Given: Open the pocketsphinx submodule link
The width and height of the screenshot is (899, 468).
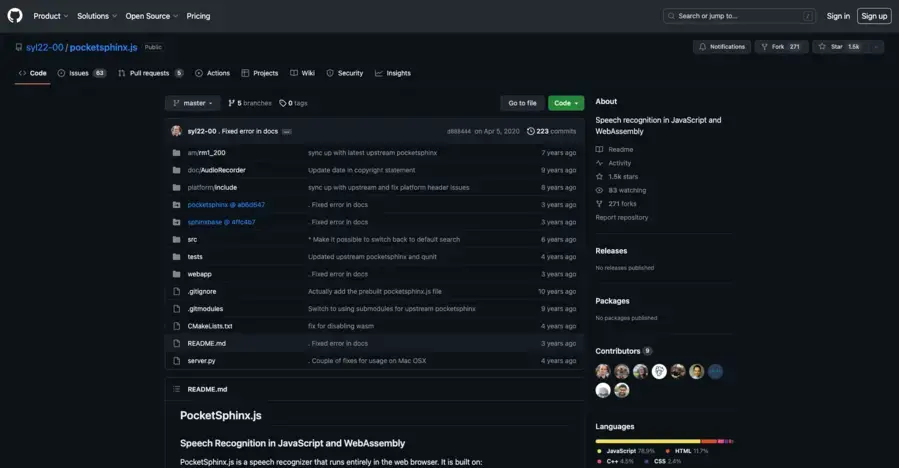Looking at the screenshot, I should [x=226, y=205].
